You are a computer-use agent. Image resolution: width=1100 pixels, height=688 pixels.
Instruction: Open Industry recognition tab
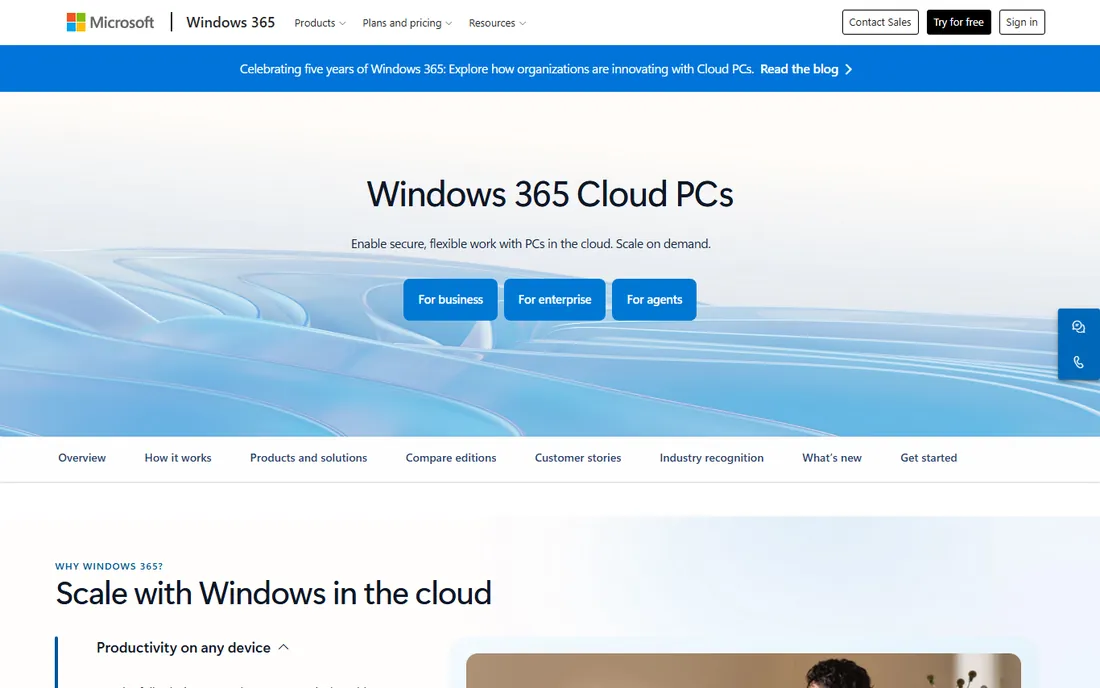711,458
